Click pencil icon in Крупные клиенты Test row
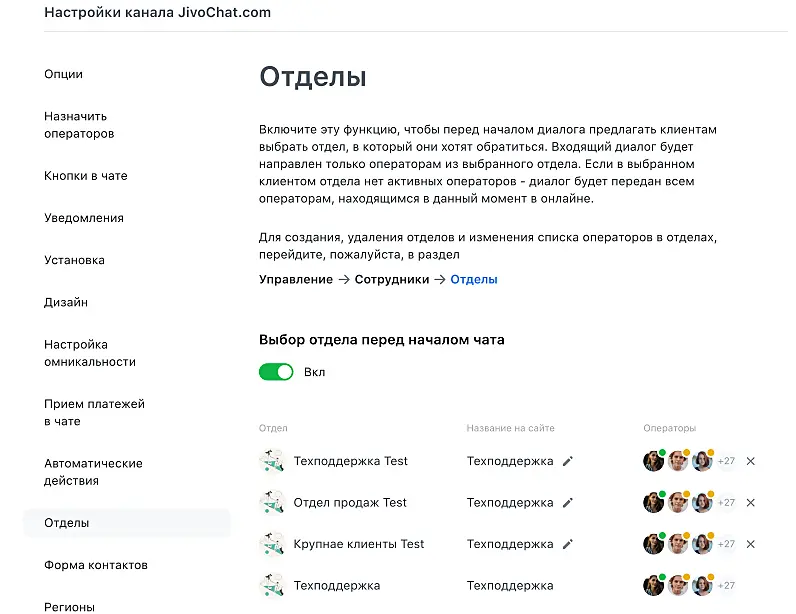Screen dimensions: 796x614 [x=568, y=545]
